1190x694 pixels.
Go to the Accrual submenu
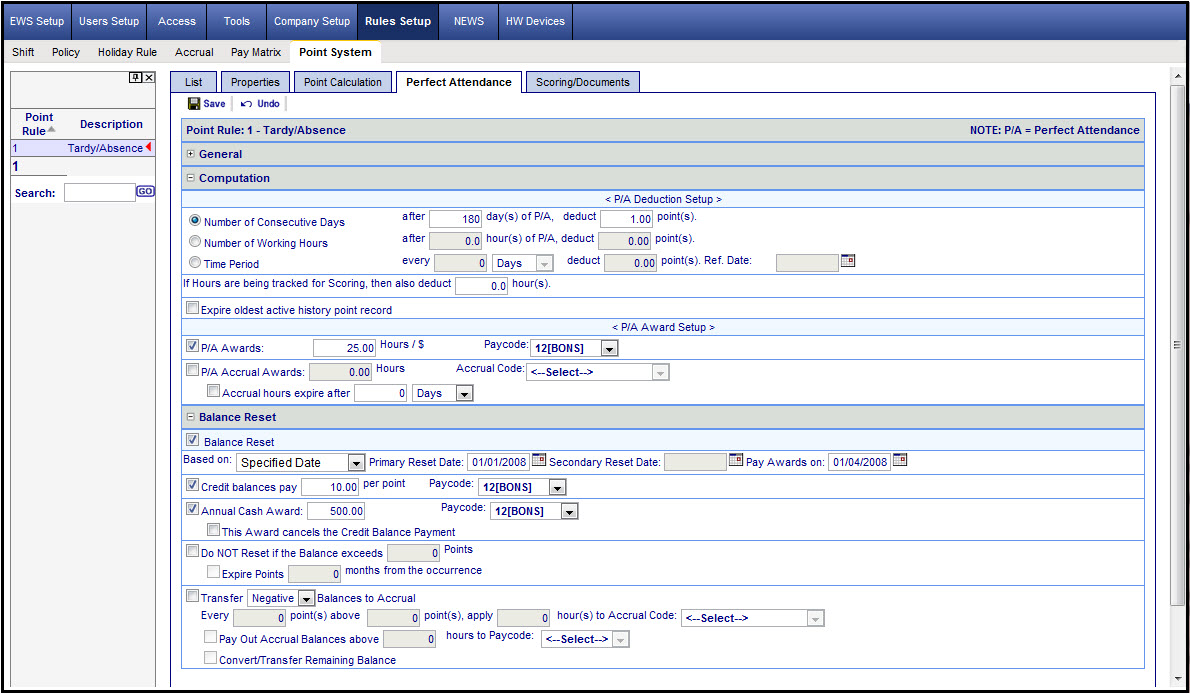[194, 52]
